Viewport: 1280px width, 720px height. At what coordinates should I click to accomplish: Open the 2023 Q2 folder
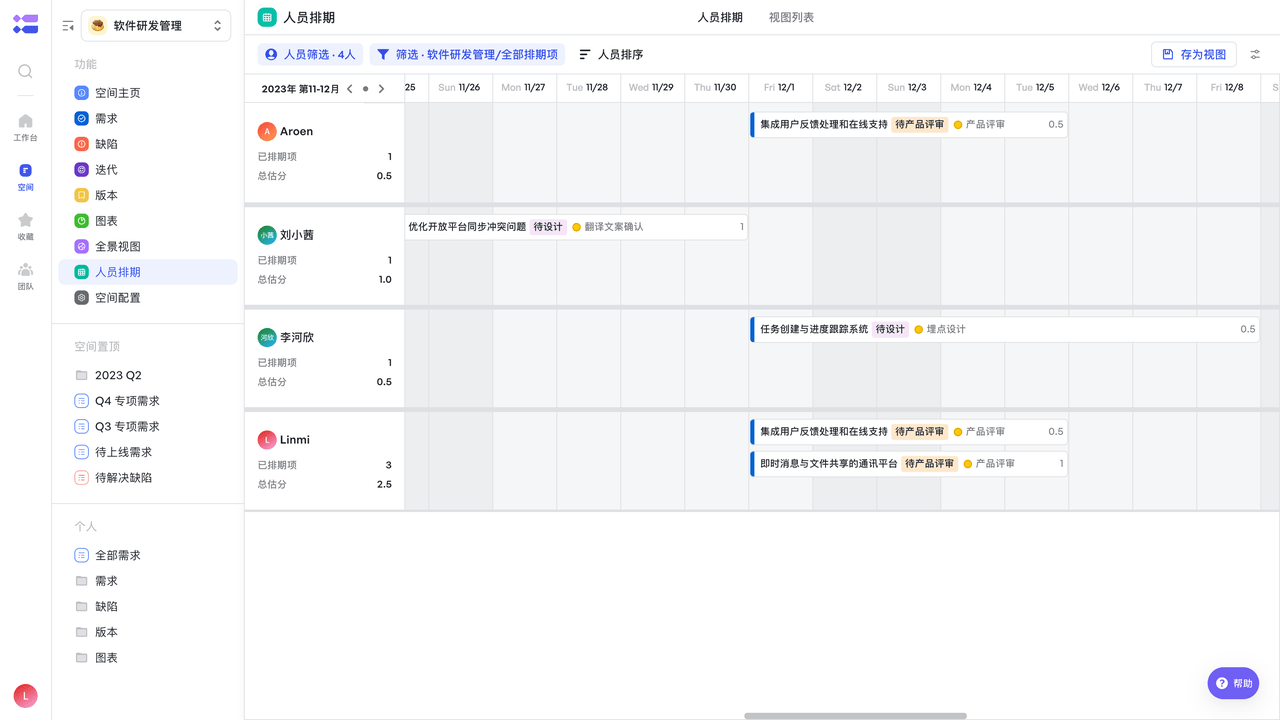point(148,375)
